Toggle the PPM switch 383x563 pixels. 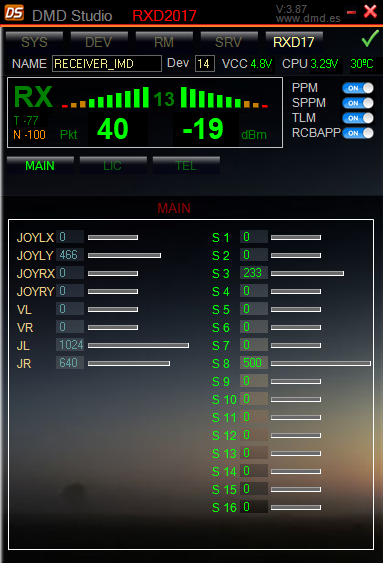click(x=358, y=88)
